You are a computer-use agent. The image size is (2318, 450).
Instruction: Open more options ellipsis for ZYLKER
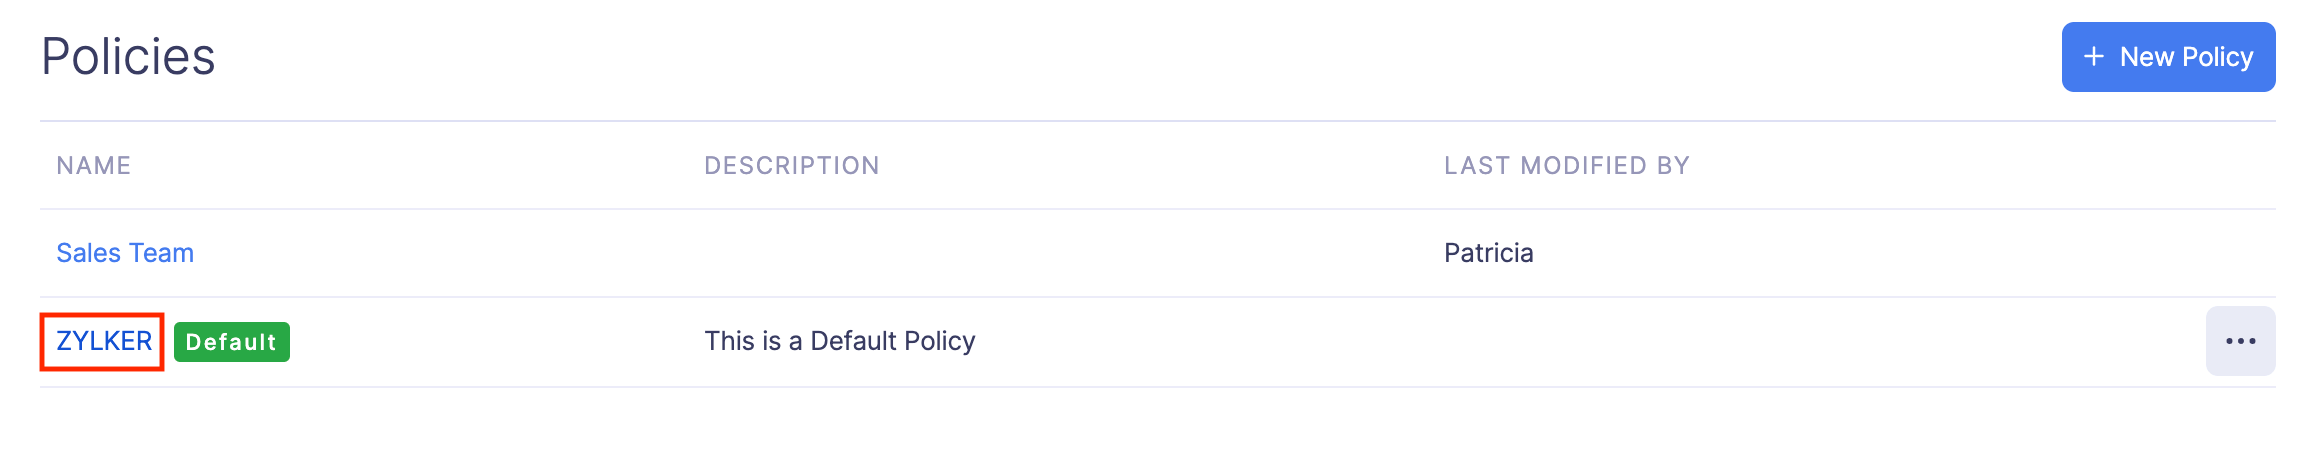[2240, 341]
